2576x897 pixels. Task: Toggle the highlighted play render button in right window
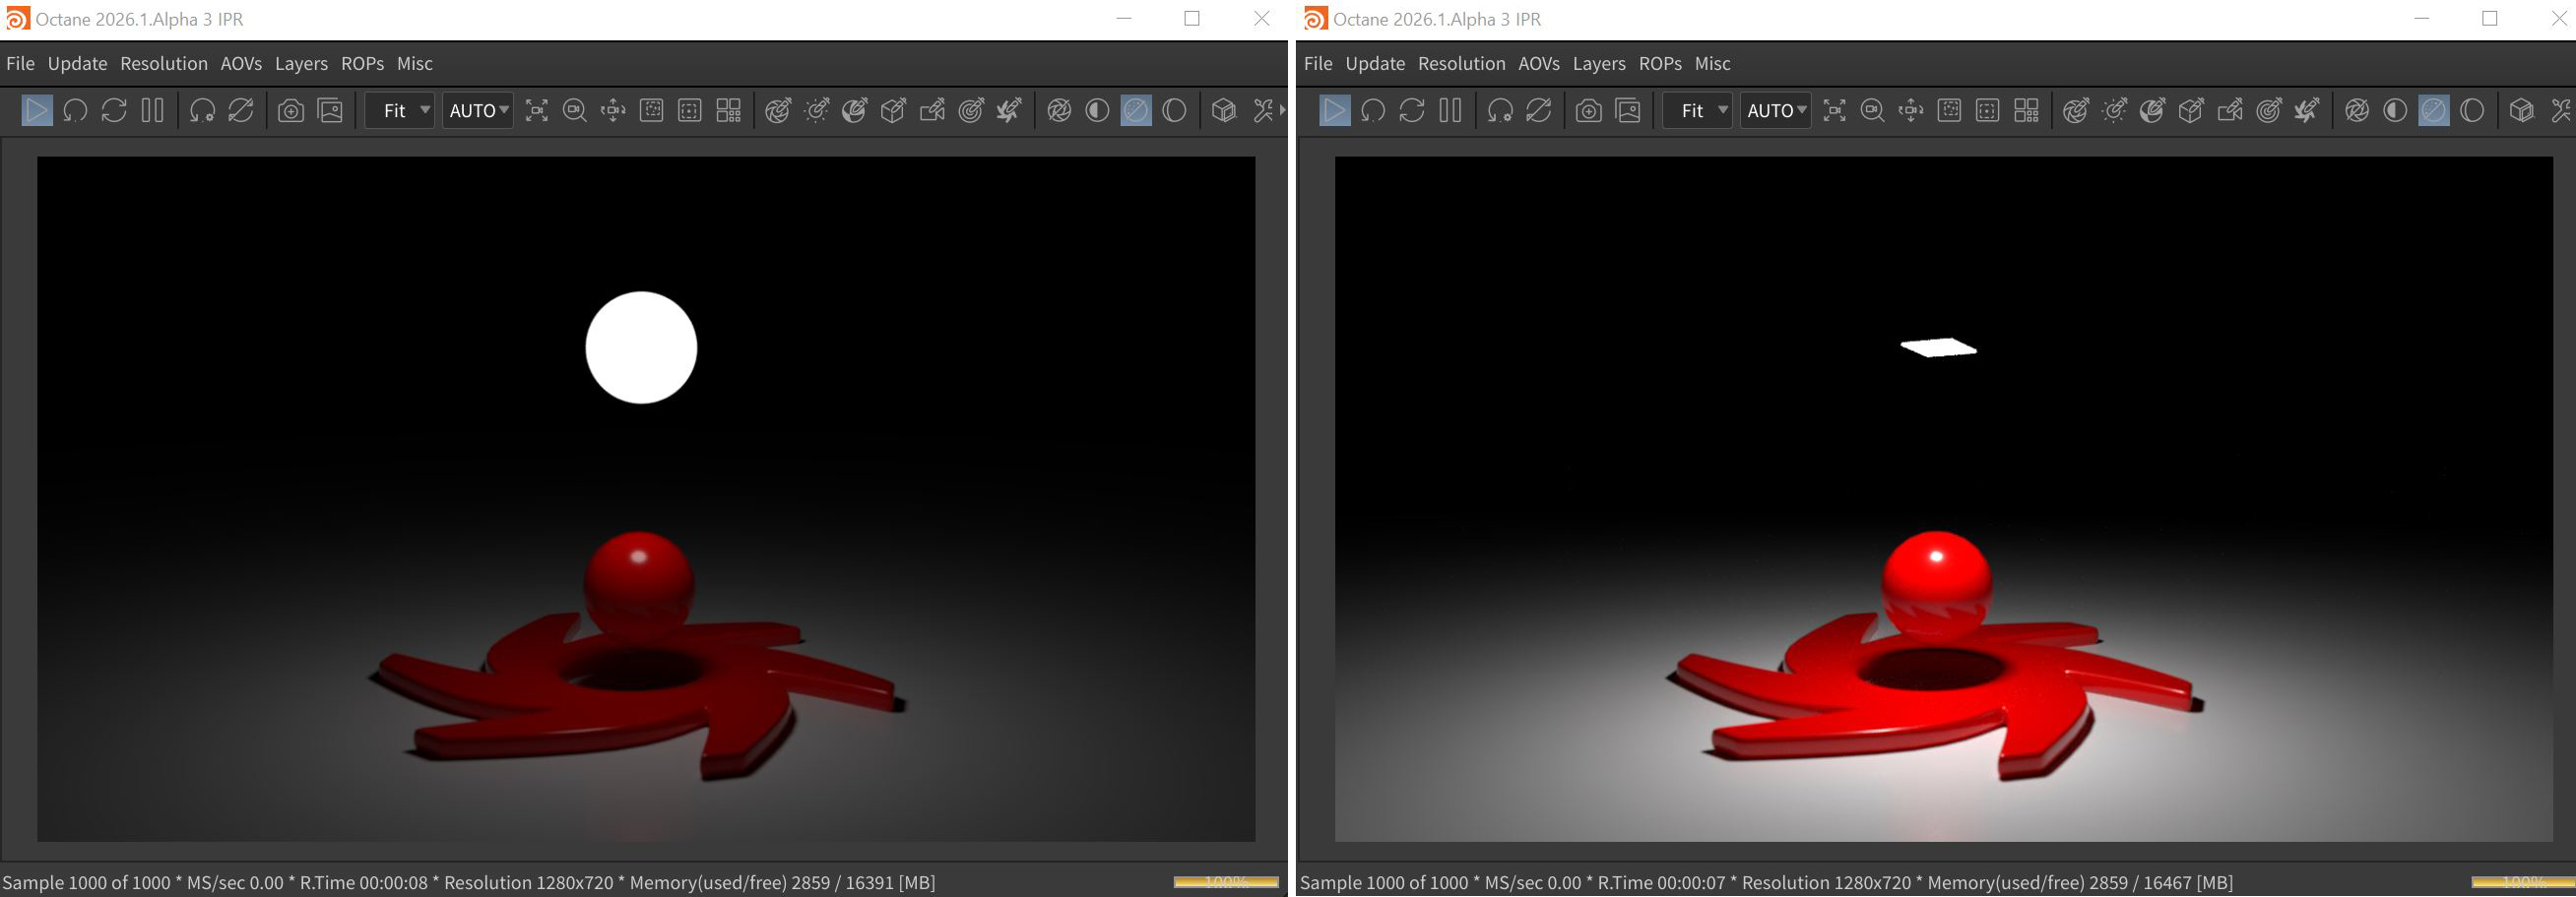coord(1334,111)
